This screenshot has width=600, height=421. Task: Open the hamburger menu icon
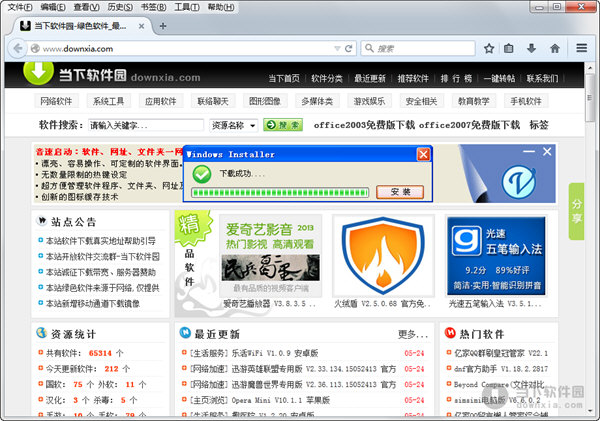[x=582, y=48]
